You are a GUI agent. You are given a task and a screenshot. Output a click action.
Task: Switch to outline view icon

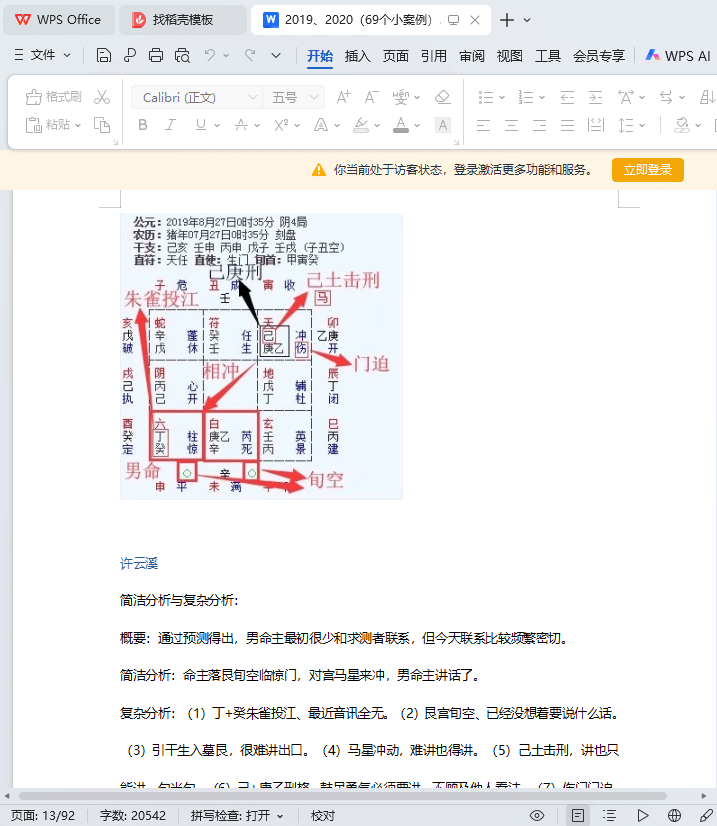click(x=610, y=815)
